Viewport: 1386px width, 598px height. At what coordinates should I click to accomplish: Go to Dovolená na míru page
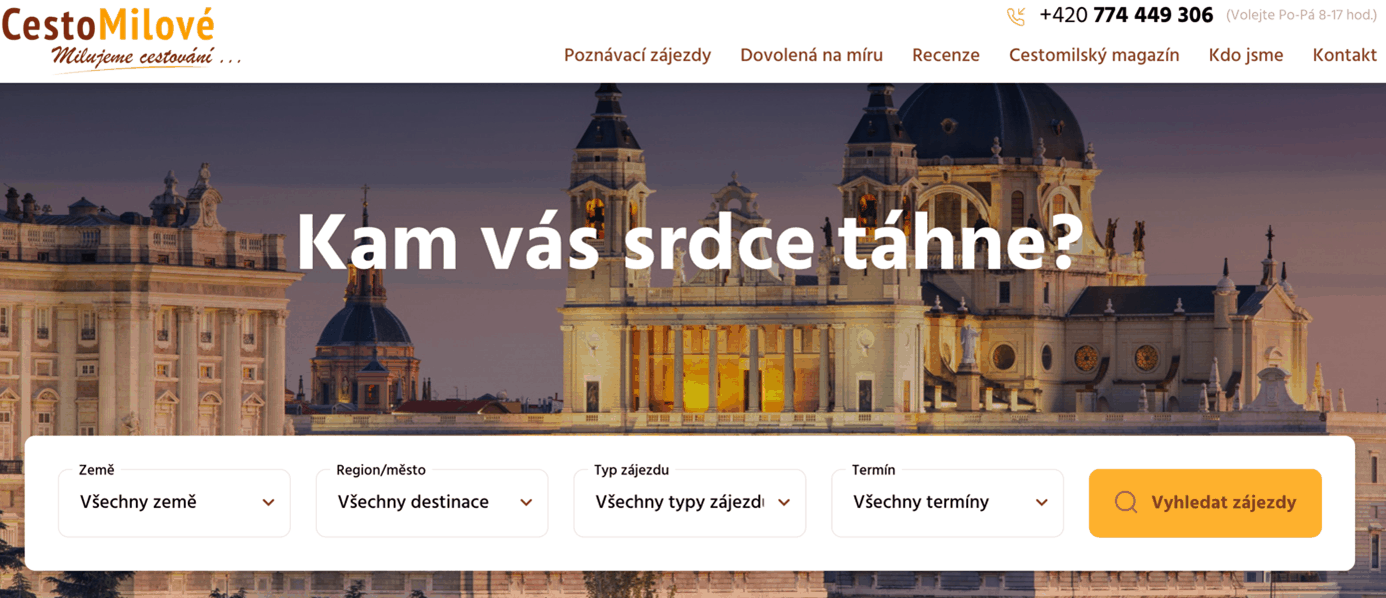click(811, 56)
